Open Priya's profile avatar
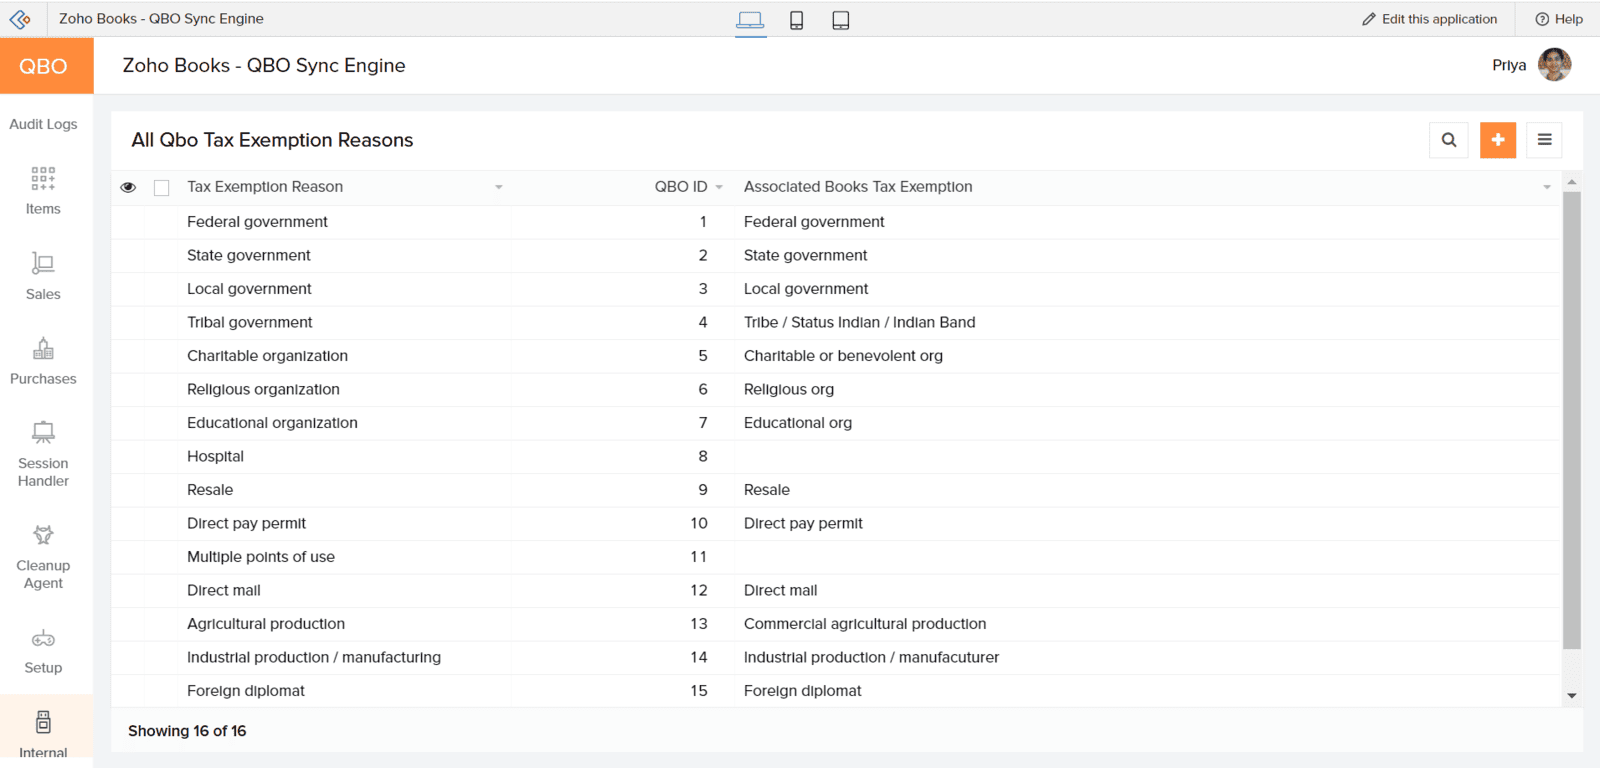This screenshot has height=768, width=1600. pos(1554,65)
